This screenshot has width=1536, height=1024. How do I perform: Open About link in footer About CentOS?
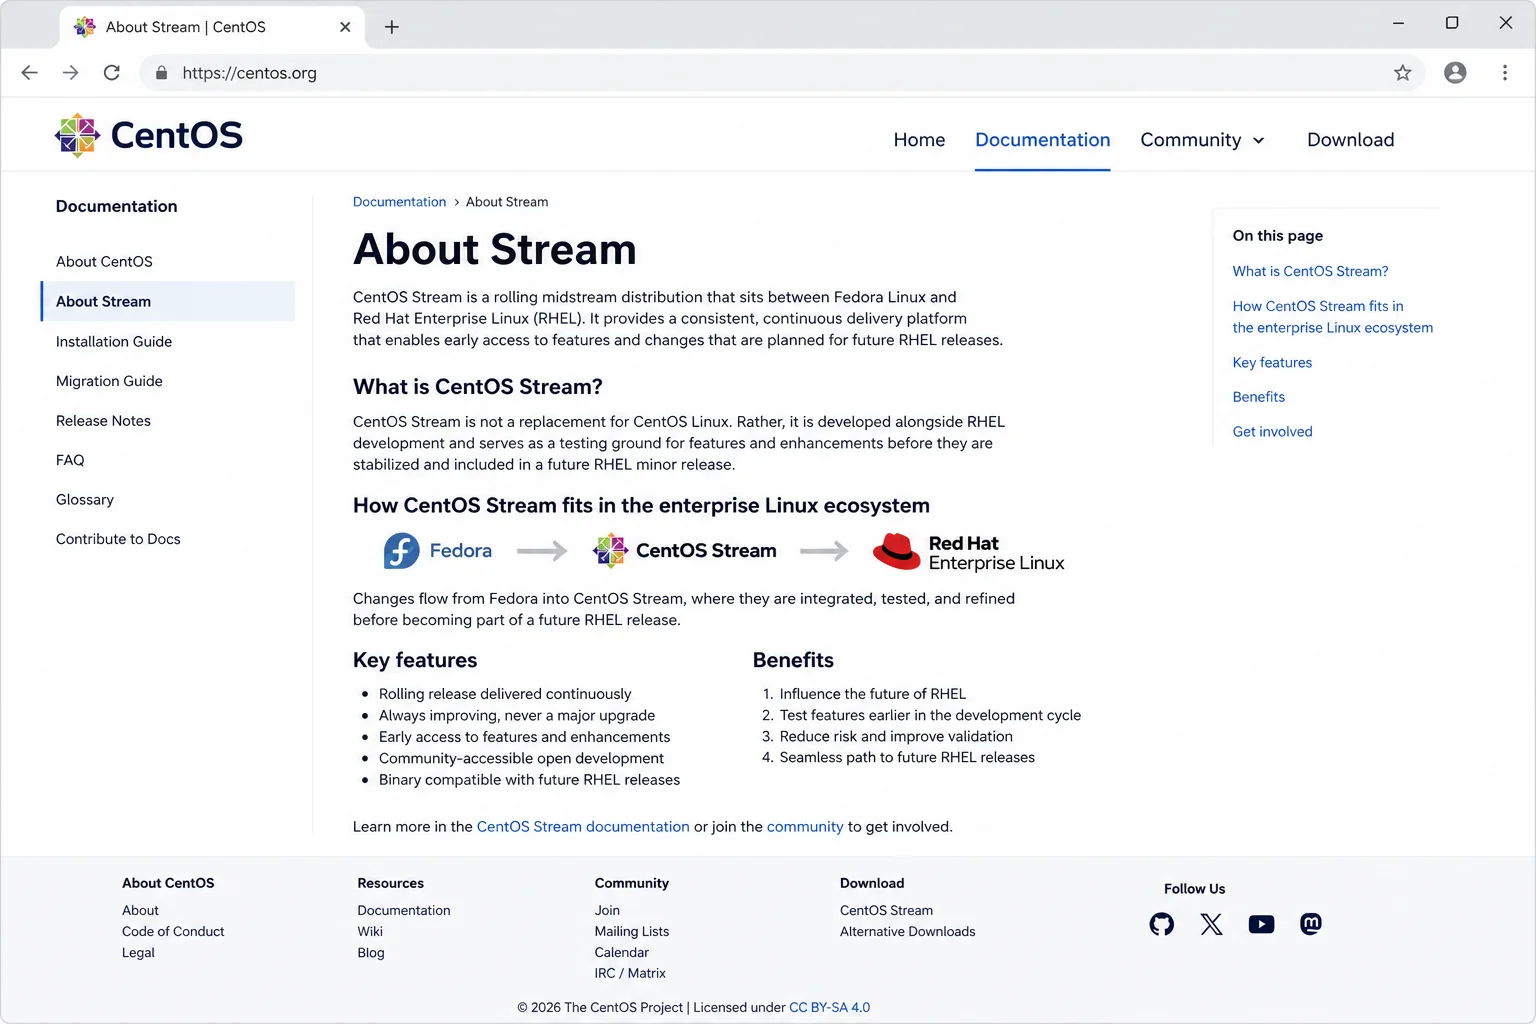[x=140, y=910]
